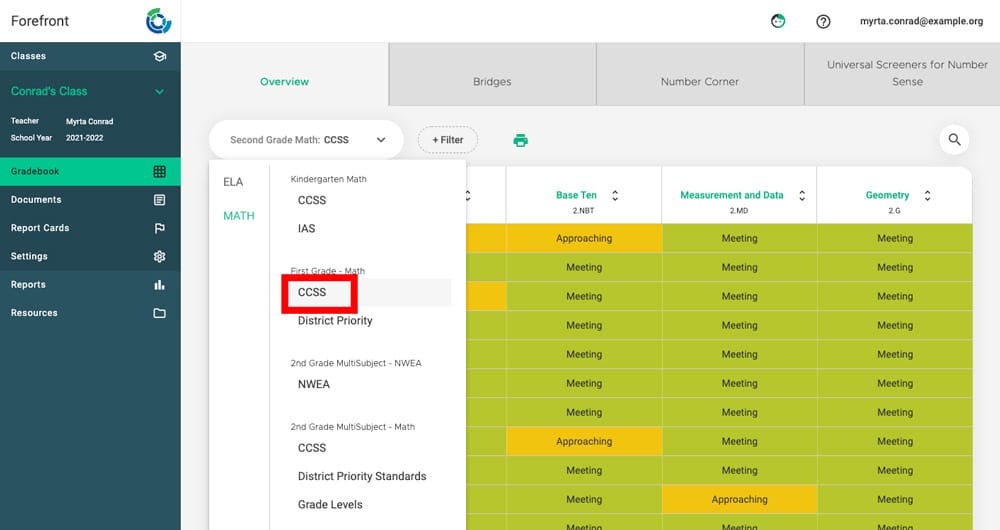Open the help question mark icon
Viewport: 1000px width, 530px height.
(823, 22)
